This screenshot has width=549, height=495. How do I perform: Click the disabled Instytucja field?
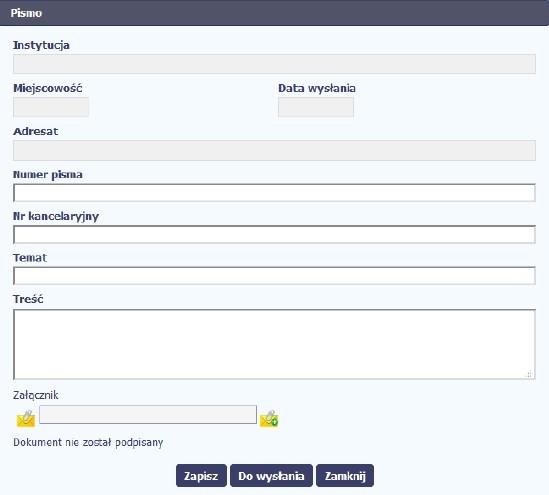[274, 64]
